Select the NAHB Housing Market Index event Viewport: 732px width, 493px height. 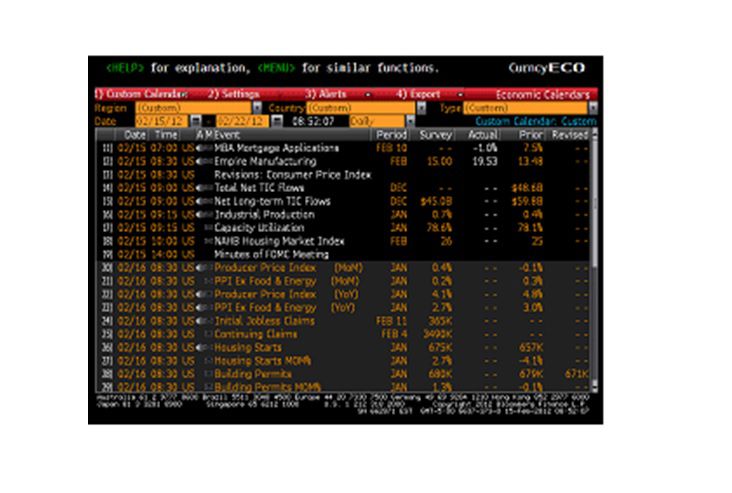279,241
